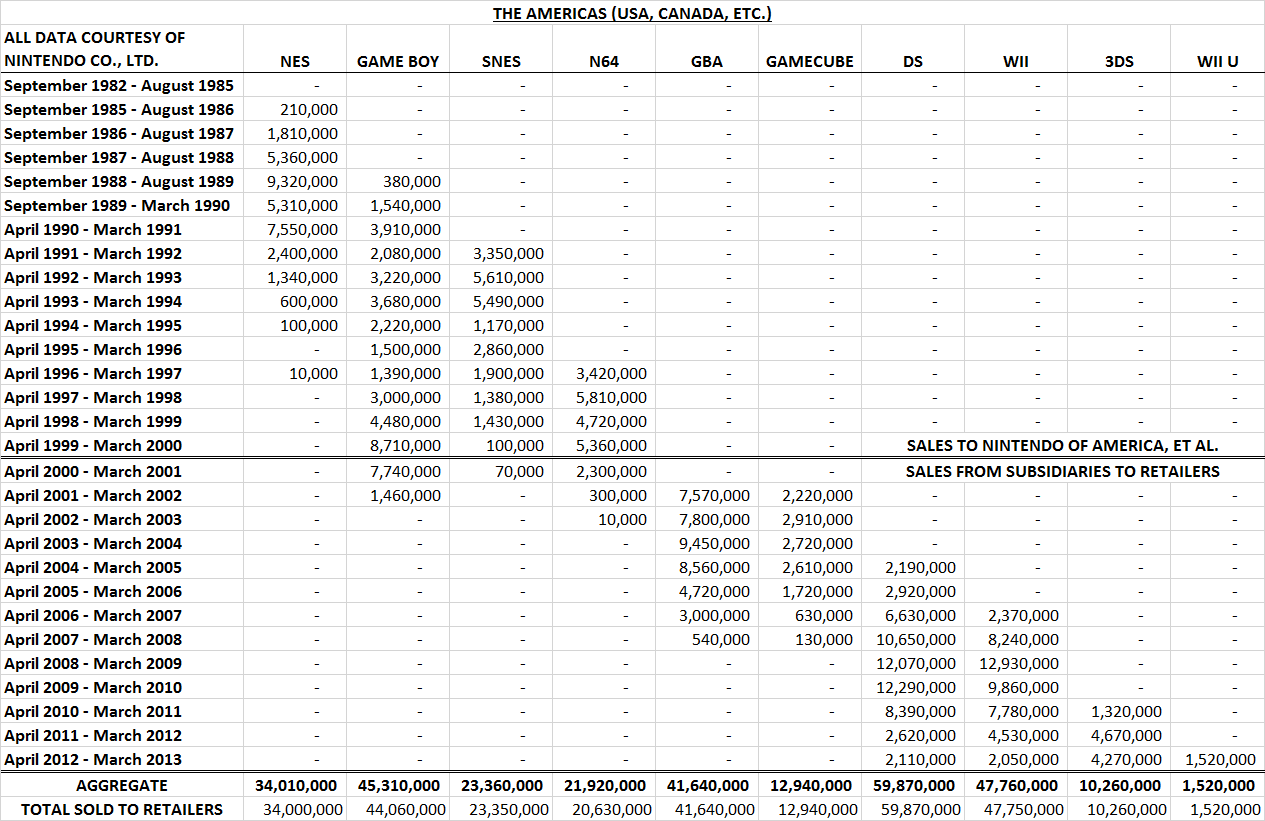Click retailers N64 total 20,630,000
Image resolution: width=1265 pixels, height=821 pixels.
click(611, 809)
